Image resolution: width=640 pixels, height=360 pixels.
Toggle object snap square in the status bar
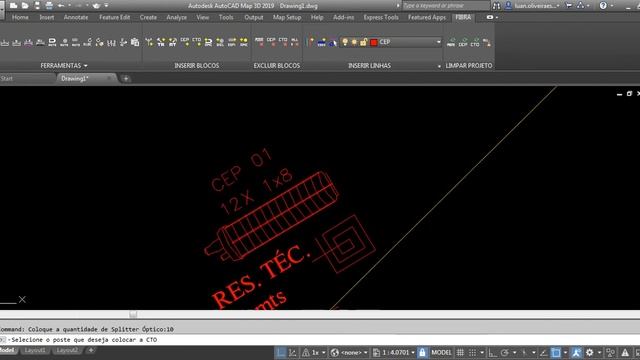coord(556,352)
